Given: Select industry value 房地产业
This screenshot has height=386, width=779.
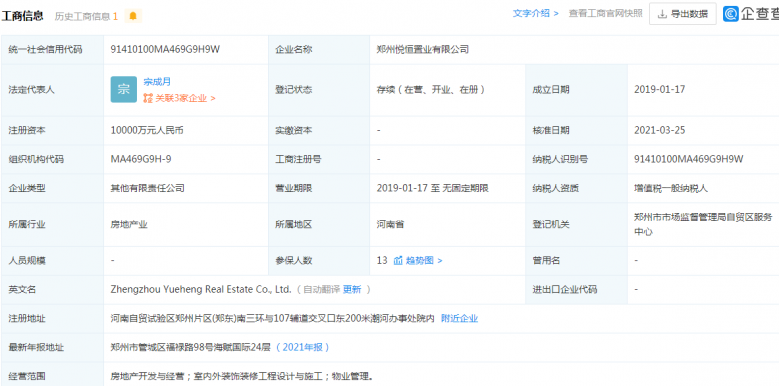Looking at the screenshot, I should pos(129,224).
